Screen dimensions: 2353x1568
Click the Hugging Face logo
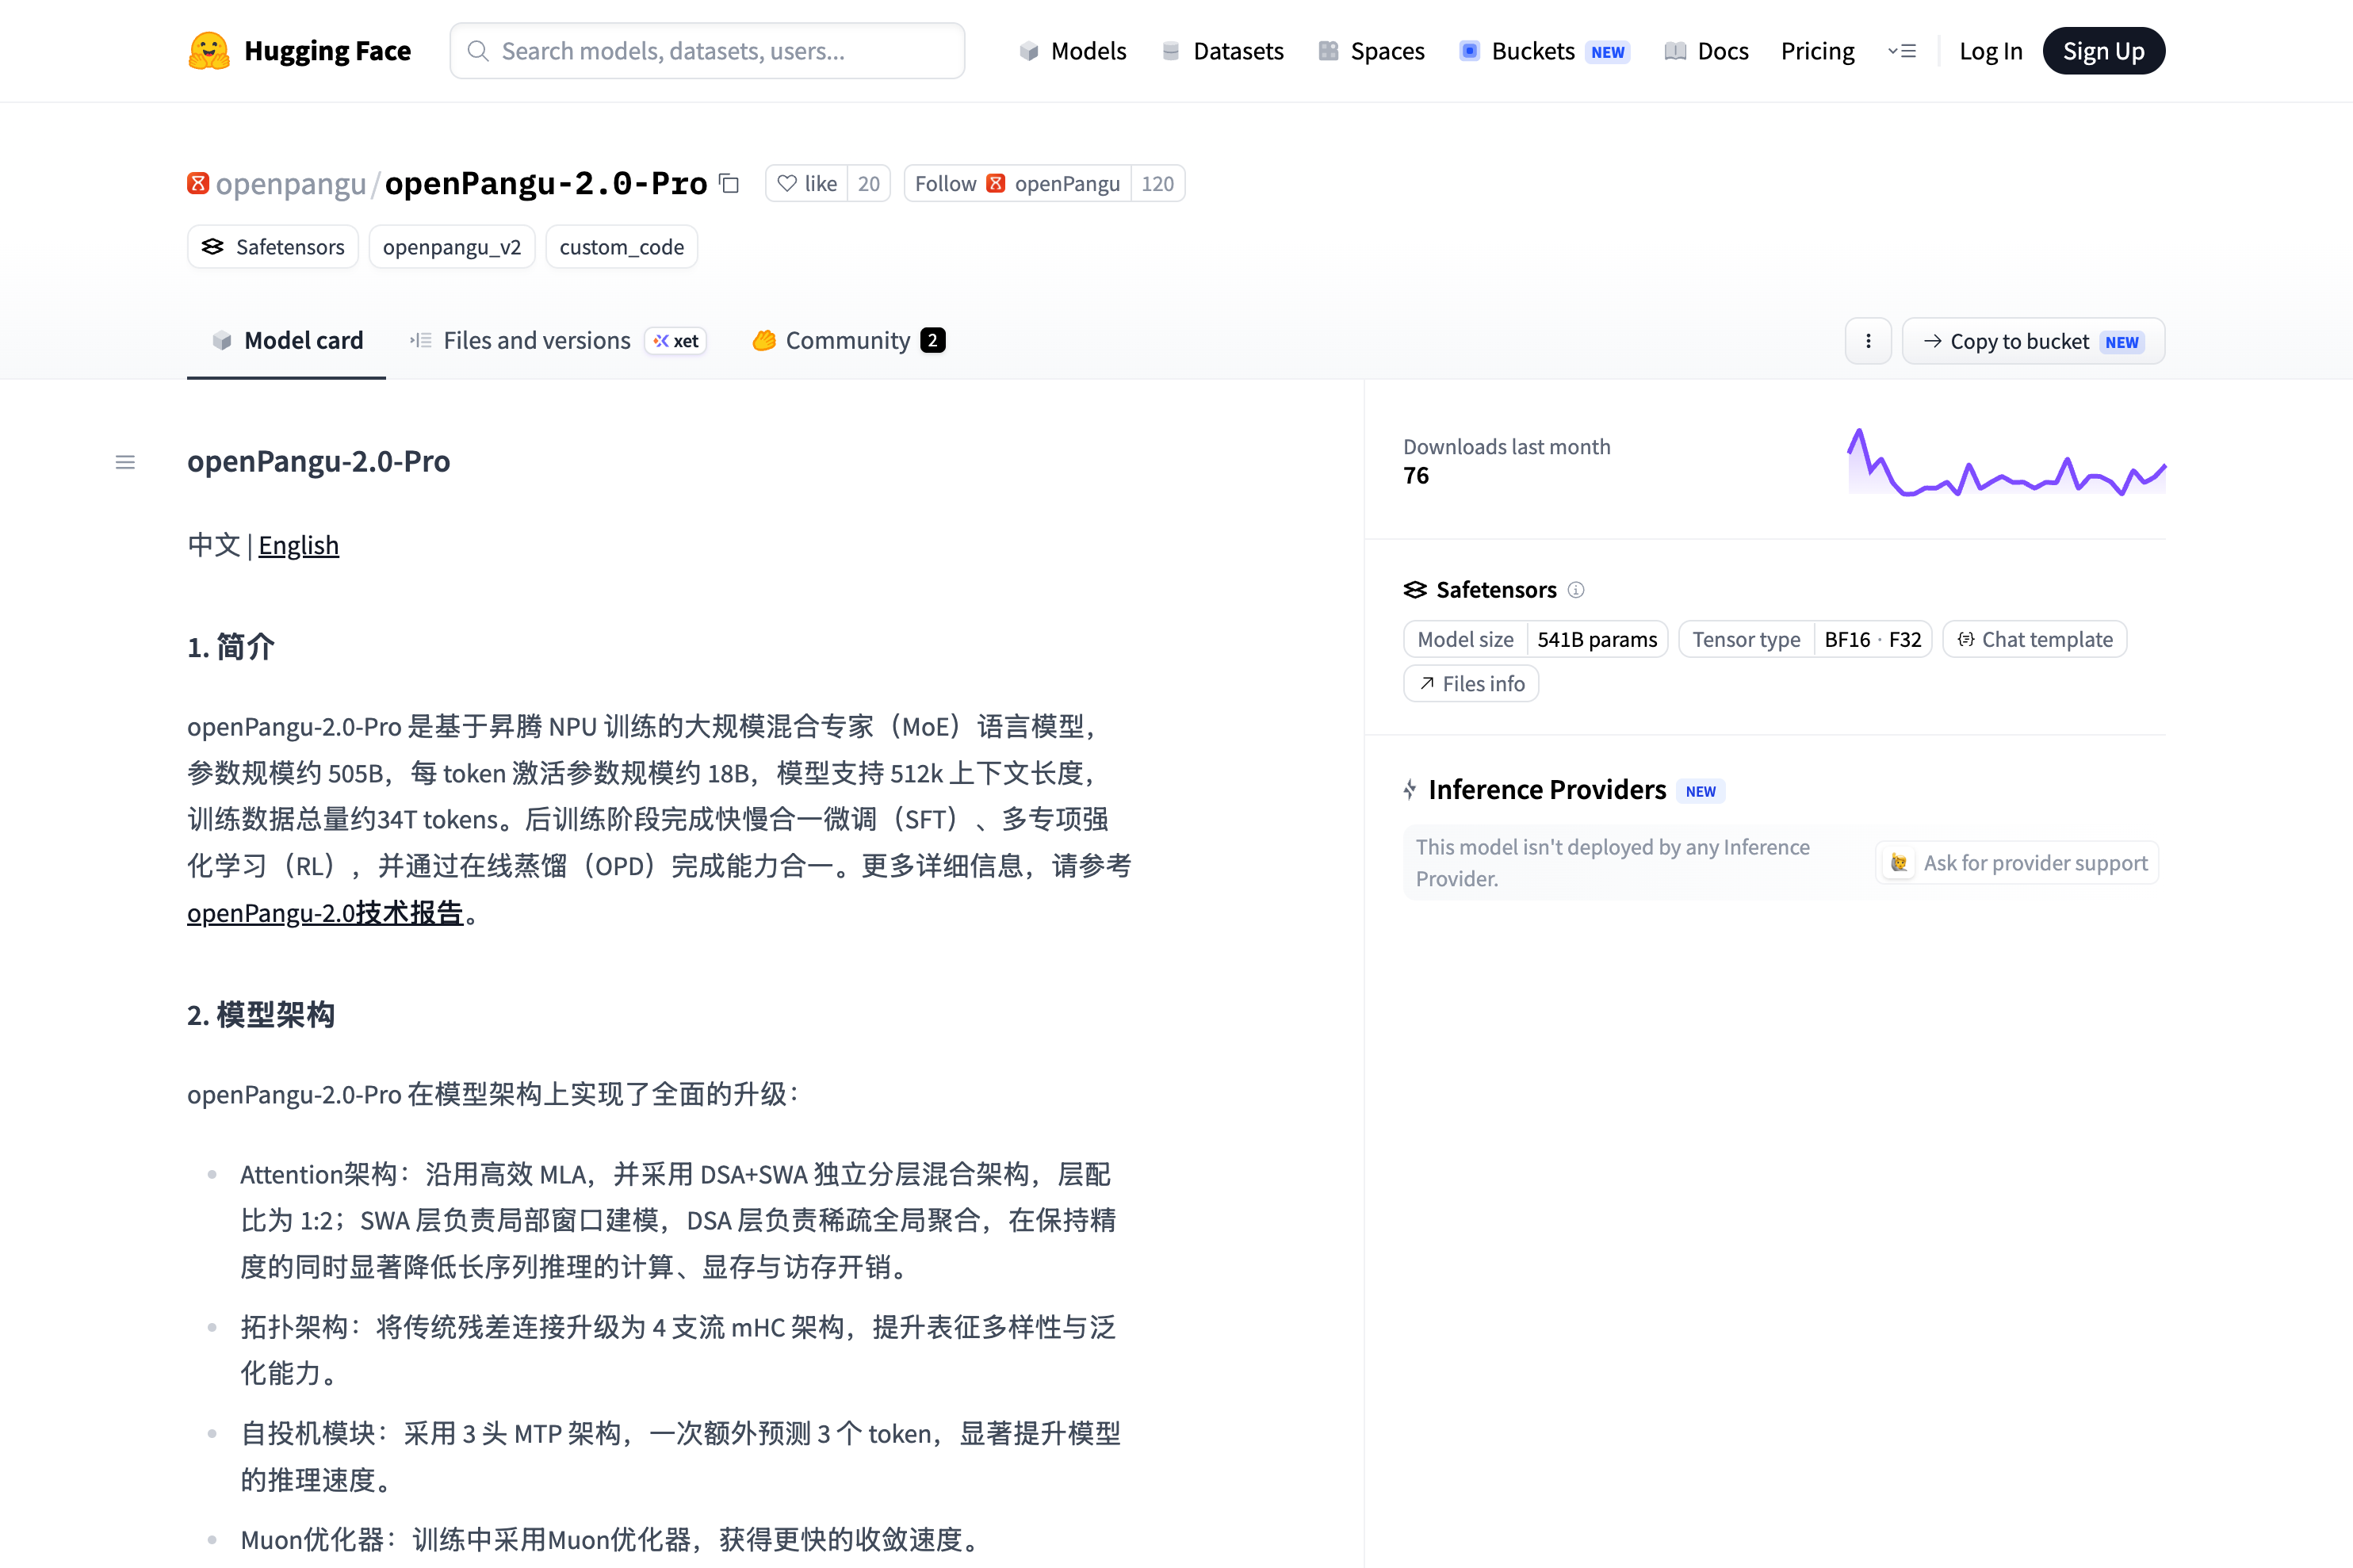pyautogui.click(x=299, y=51)
